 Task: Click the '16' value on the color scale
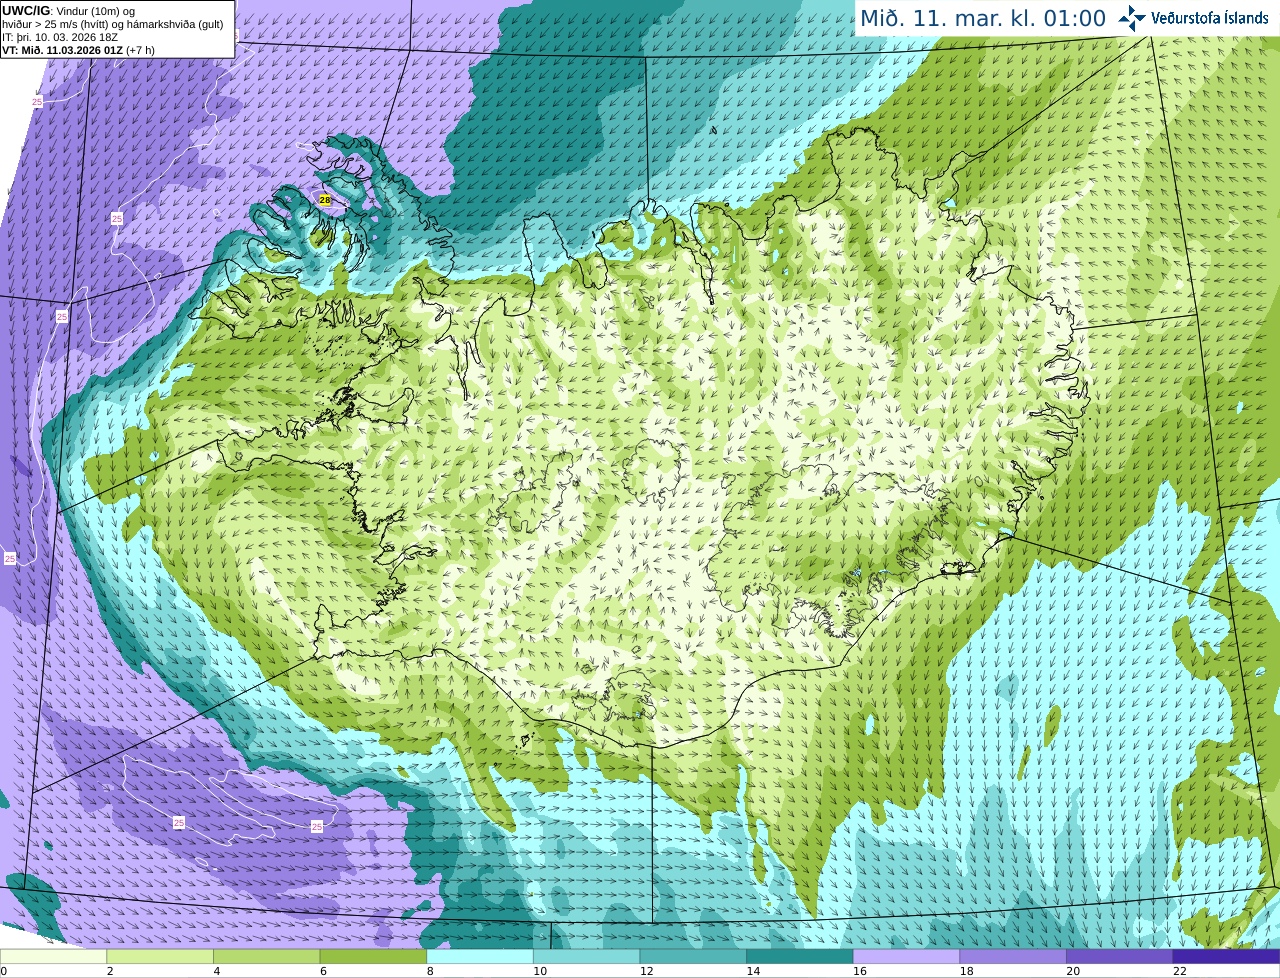pos(859,971)
